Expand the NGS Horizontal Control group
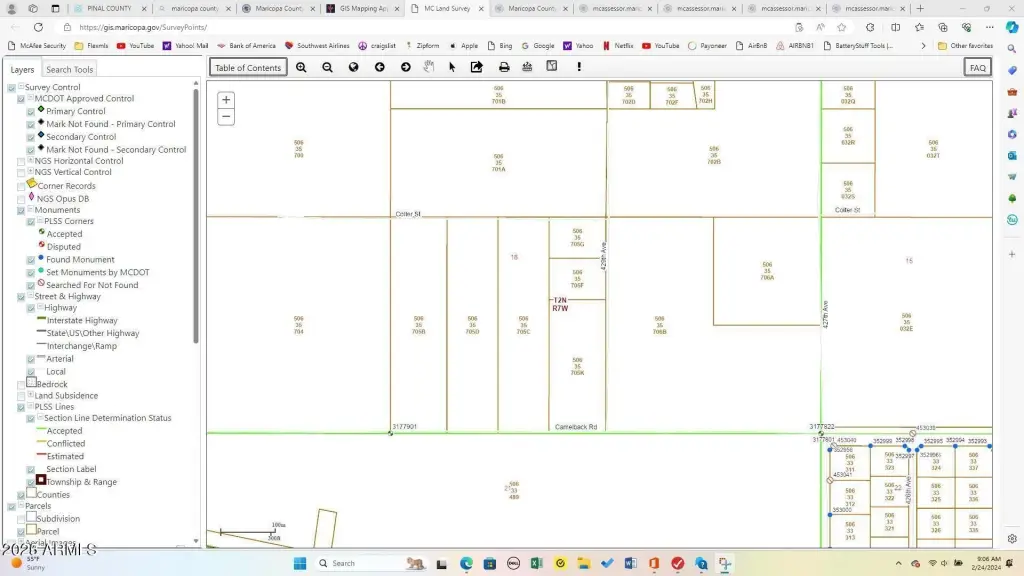The height and width of the screenshot is (576, 1024). click(x=31, y=160)
